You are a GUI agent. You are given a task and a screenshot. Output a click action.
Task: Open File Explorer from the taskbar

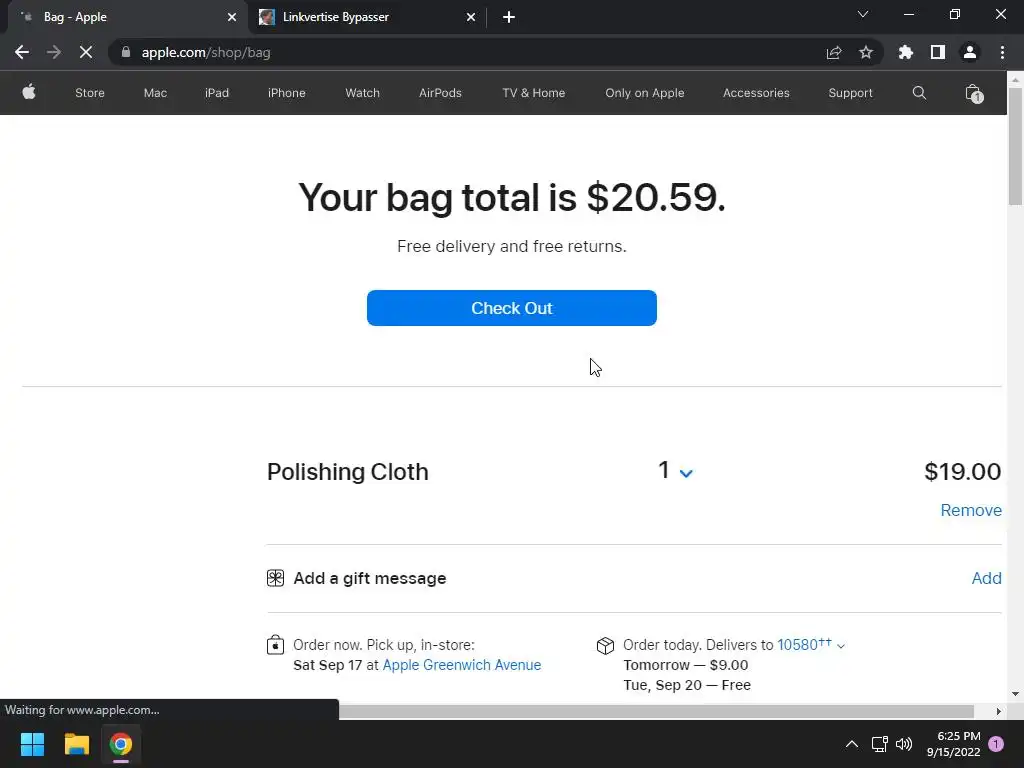76,744
